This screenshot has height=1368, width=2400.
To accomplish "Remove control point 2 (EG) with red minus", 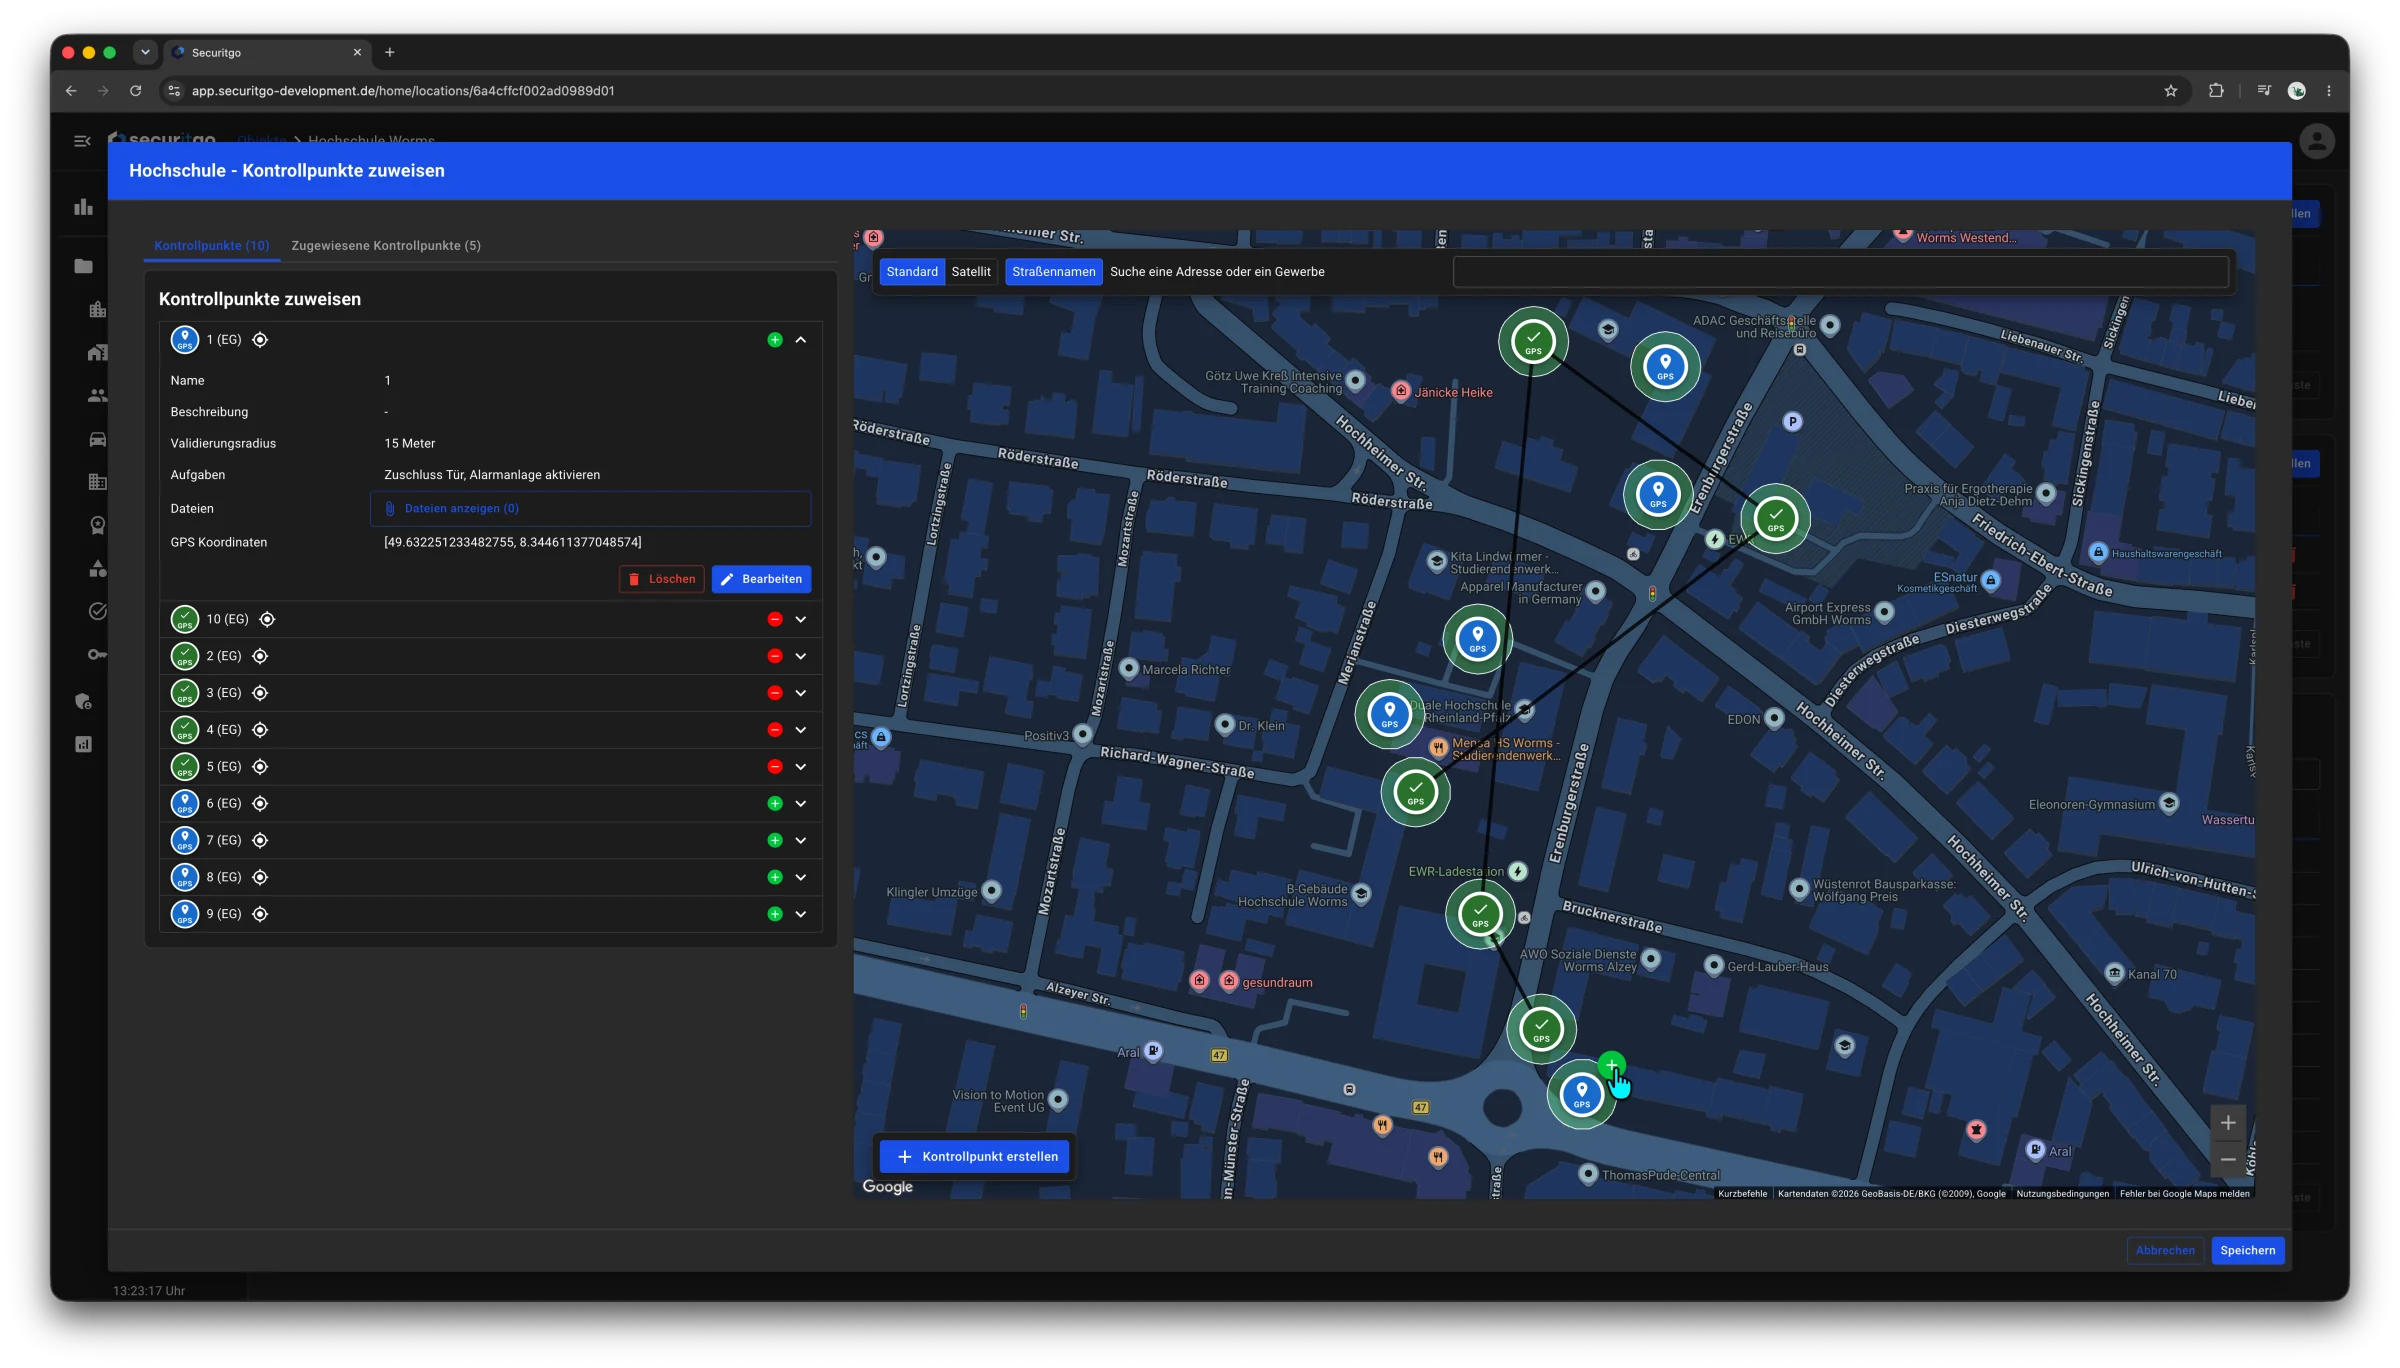I will click(x=775, y=656).
